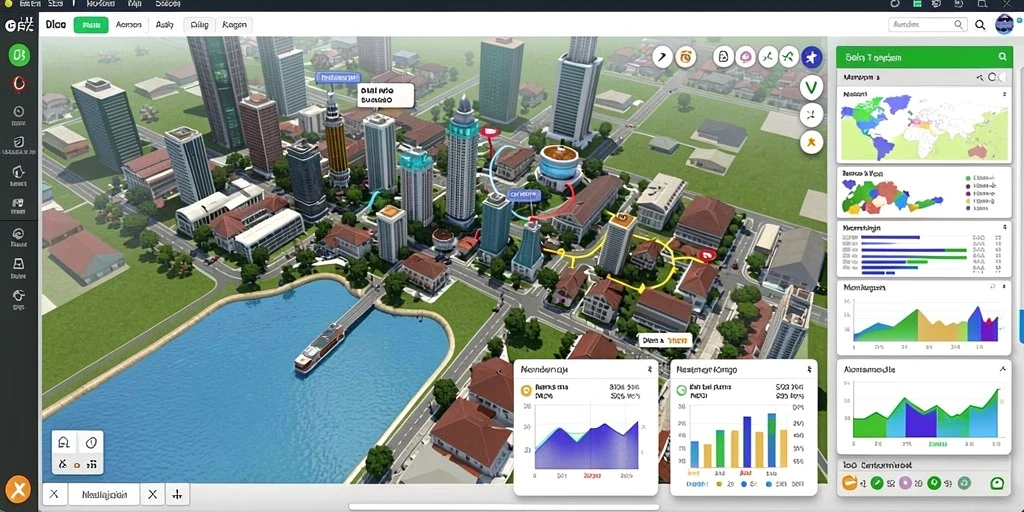Click the Naullajadin button in the bottom bar
This screenshot has width=1024, height=512.
click(105, 494)
